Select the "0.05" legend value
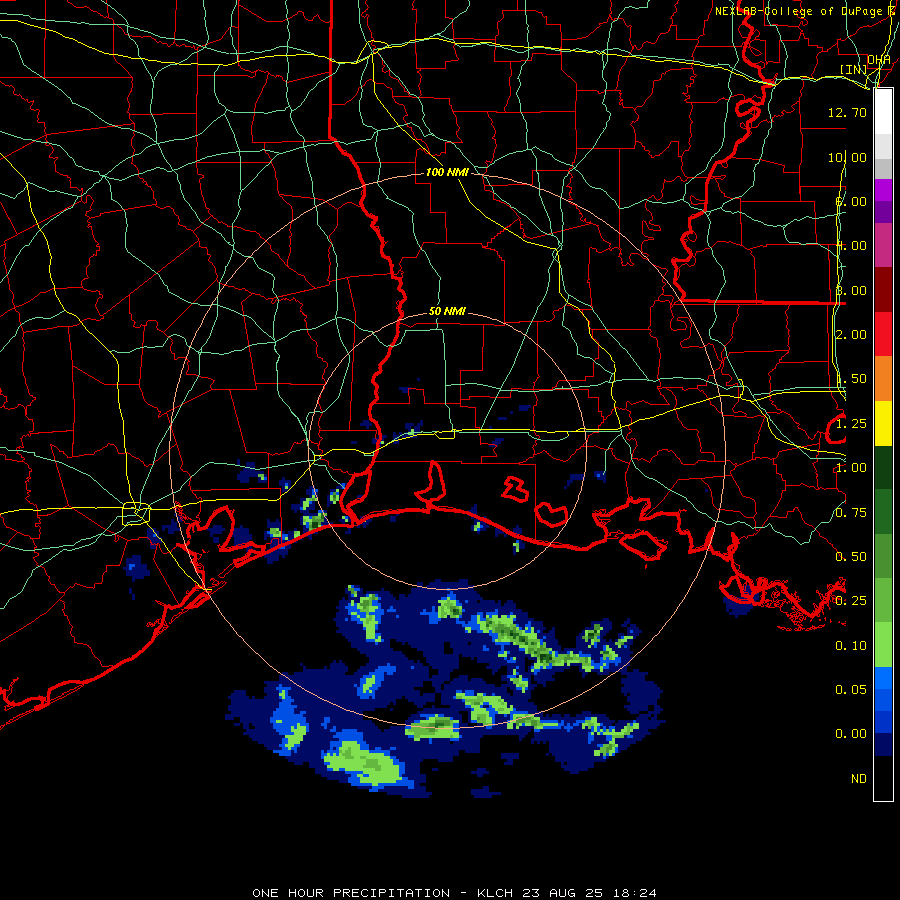The width and height of the screenshot is (900, 900). pos(851,690)
